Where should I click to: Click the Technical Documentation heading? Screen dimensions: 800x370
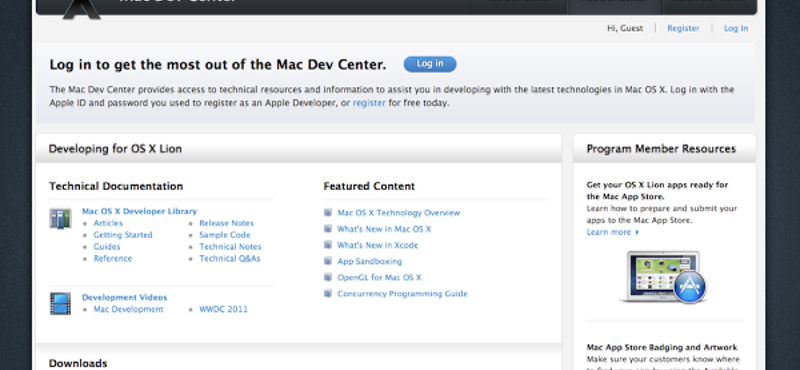point(116,186)
